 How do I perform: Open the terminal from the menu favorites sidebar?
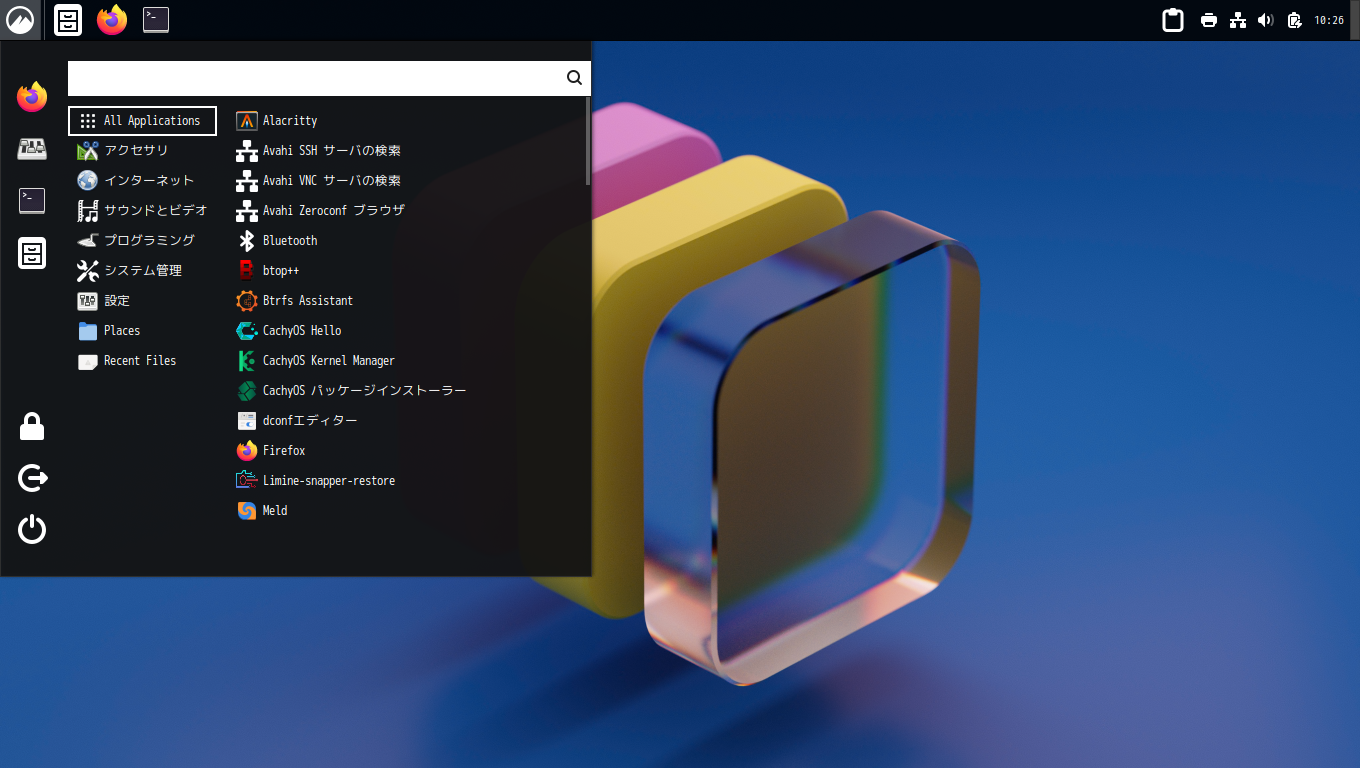tap(32, 201)
